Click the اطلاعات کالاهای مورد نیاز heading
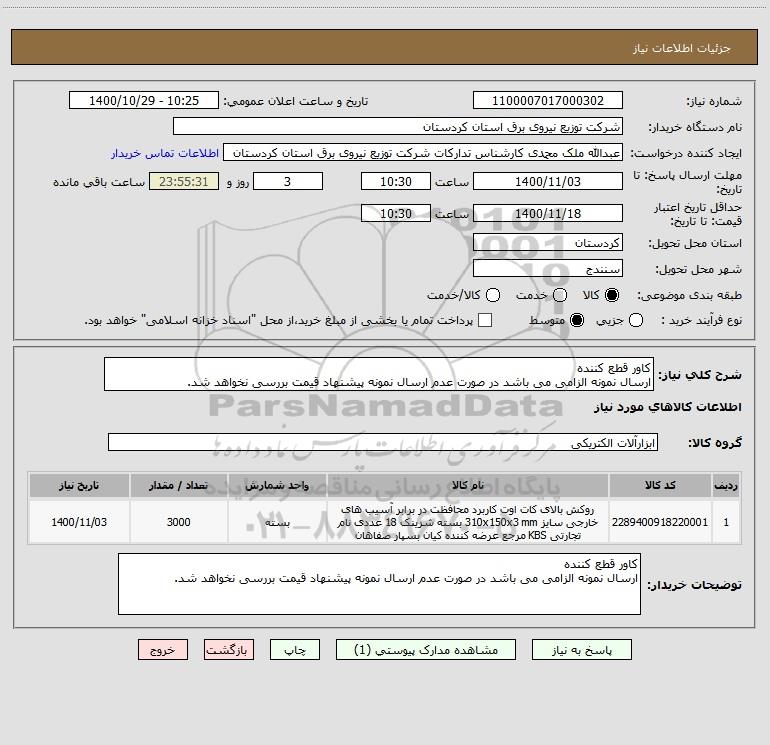The image size is (770, 745). coord(667,407)
